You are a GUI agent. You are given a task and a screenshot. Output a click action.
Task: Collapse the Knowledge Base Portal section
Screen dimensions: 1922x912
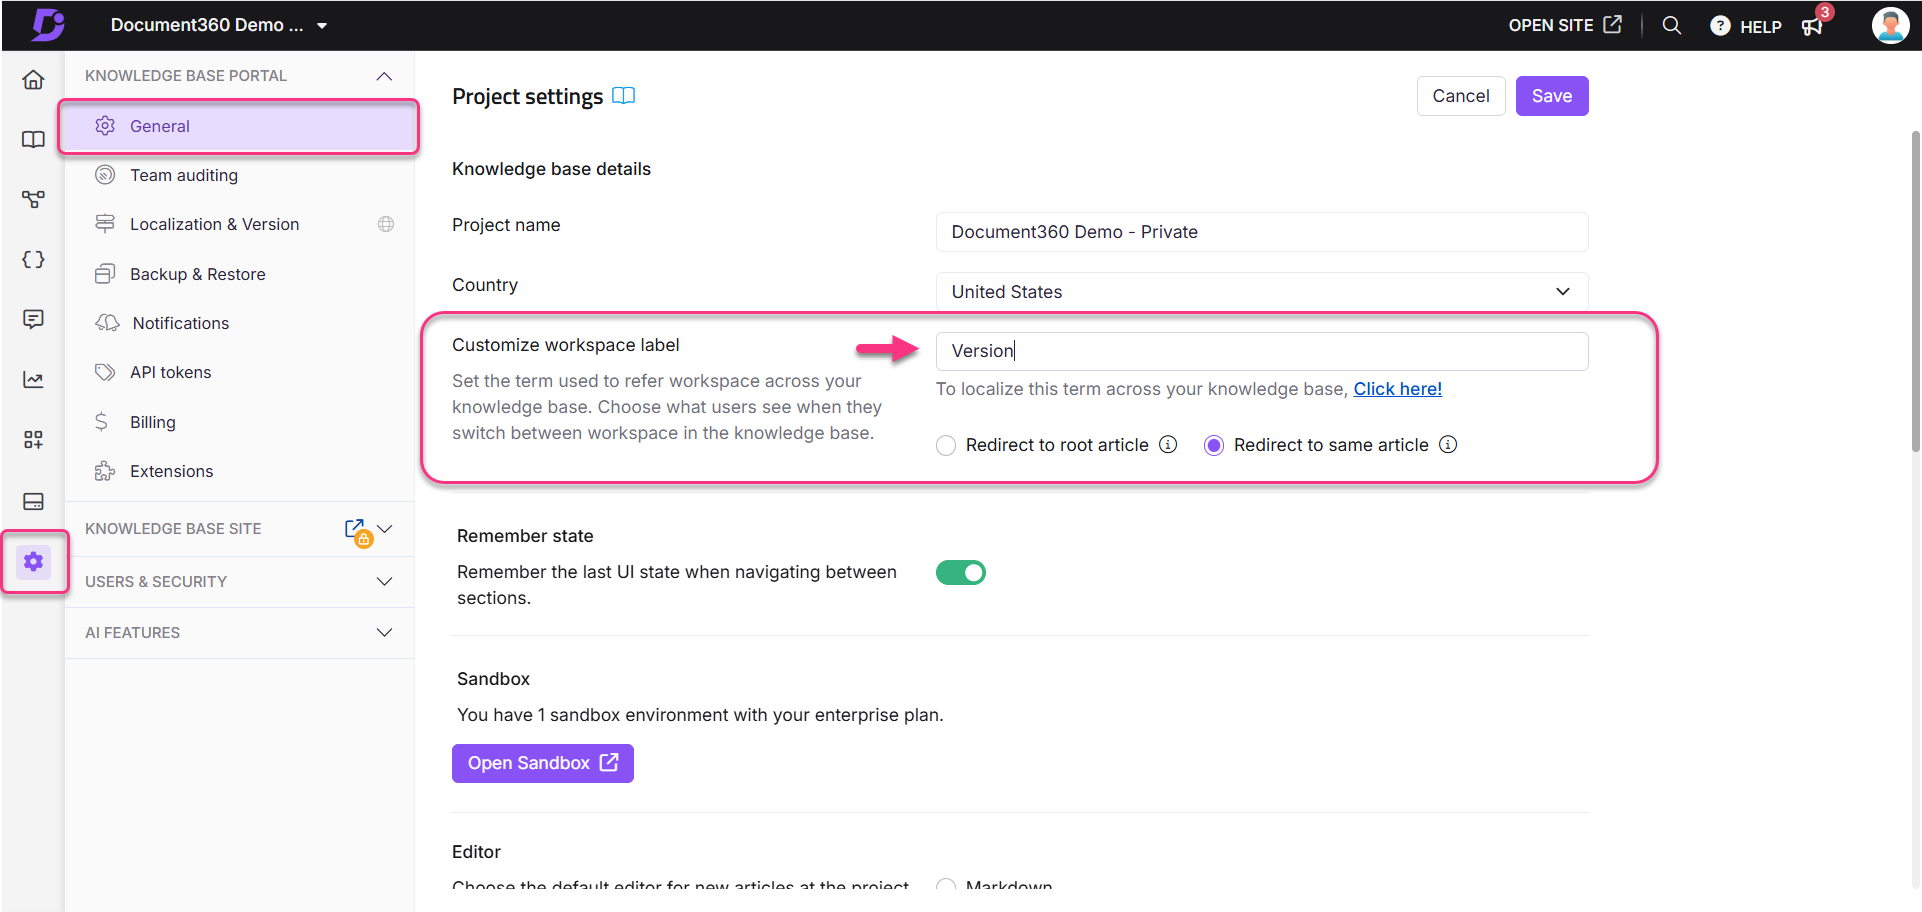pyautogui.click(x=384, y=76)
